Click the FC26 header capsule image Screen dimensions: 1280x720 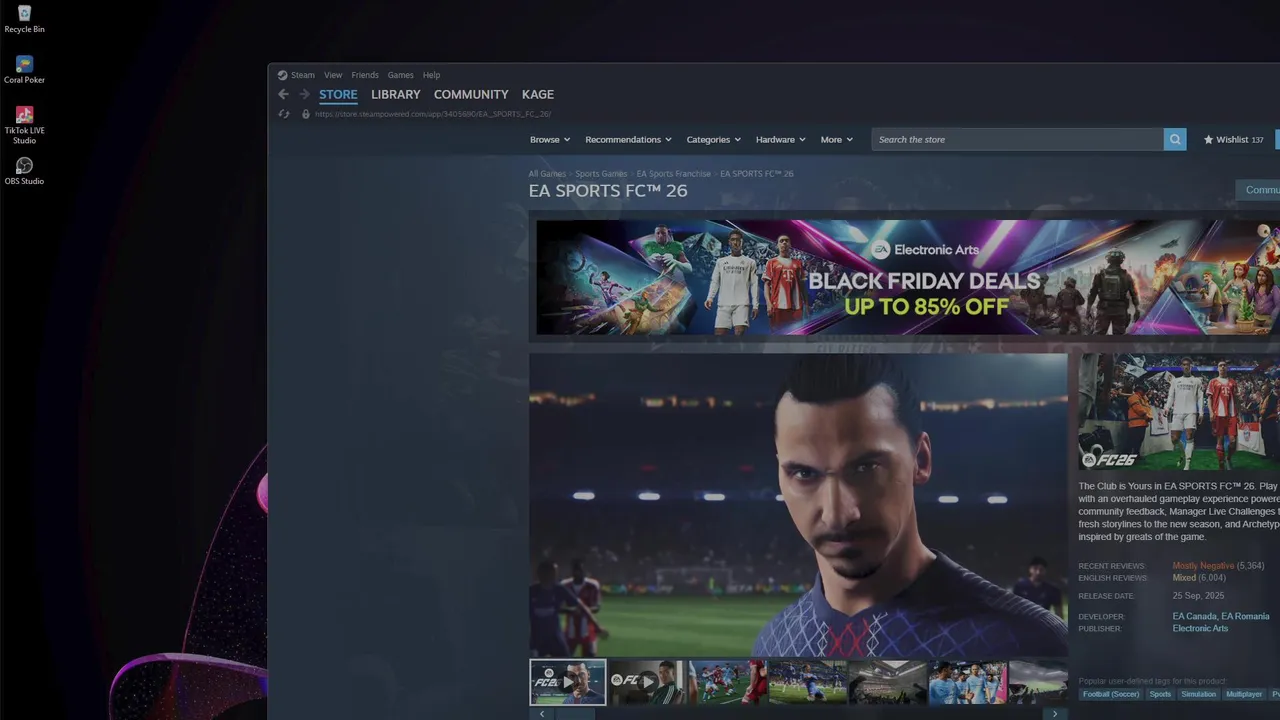(x=1179, y=412)
